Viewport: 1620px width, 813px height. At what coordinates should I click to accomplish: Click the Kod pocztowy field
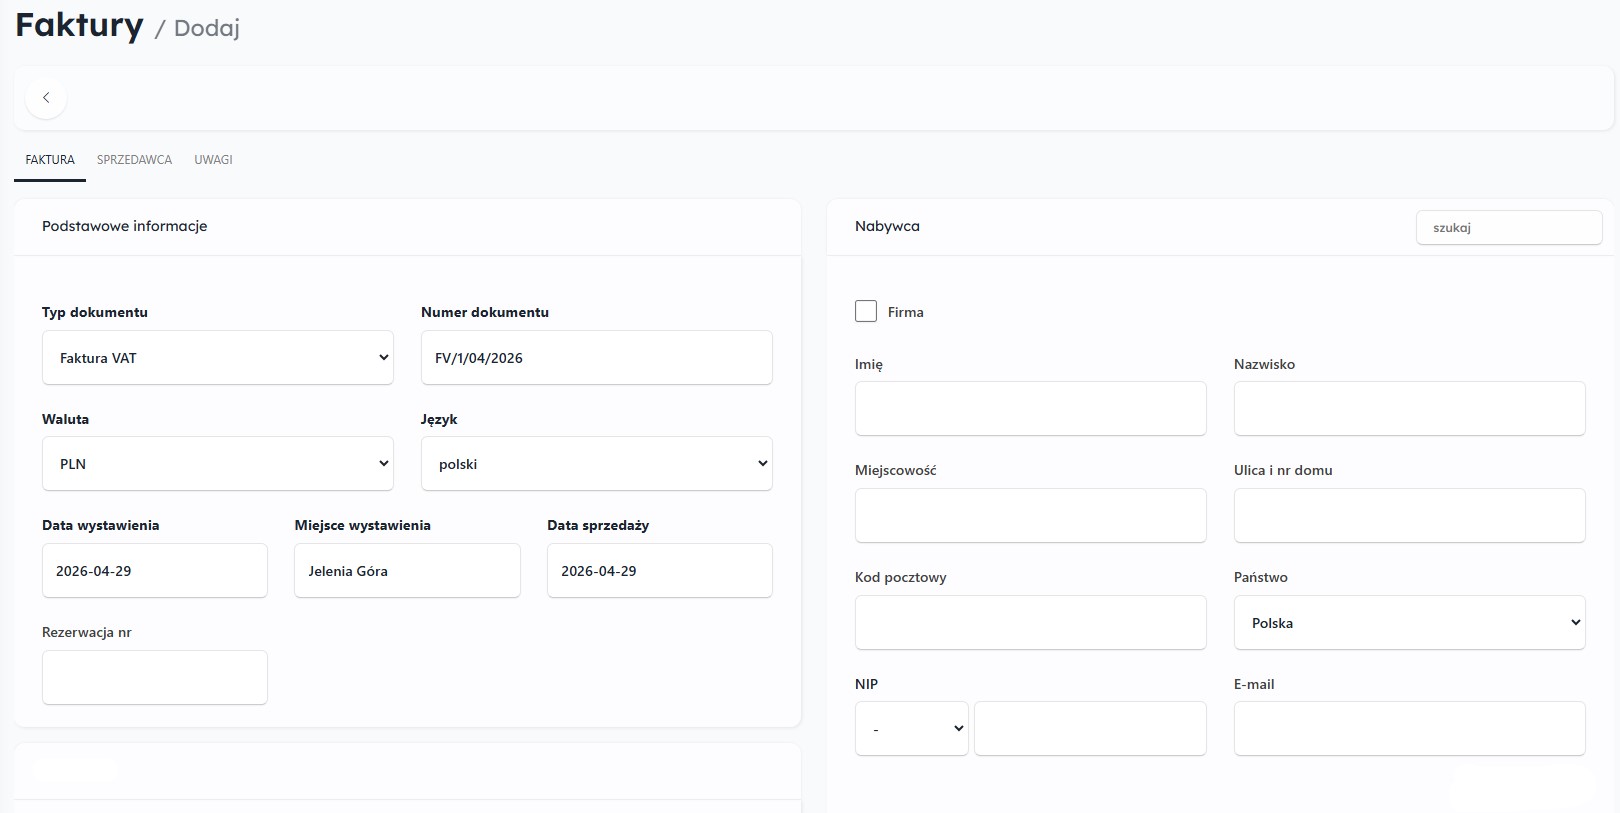pyautogui.click(x=1031, y=623)
